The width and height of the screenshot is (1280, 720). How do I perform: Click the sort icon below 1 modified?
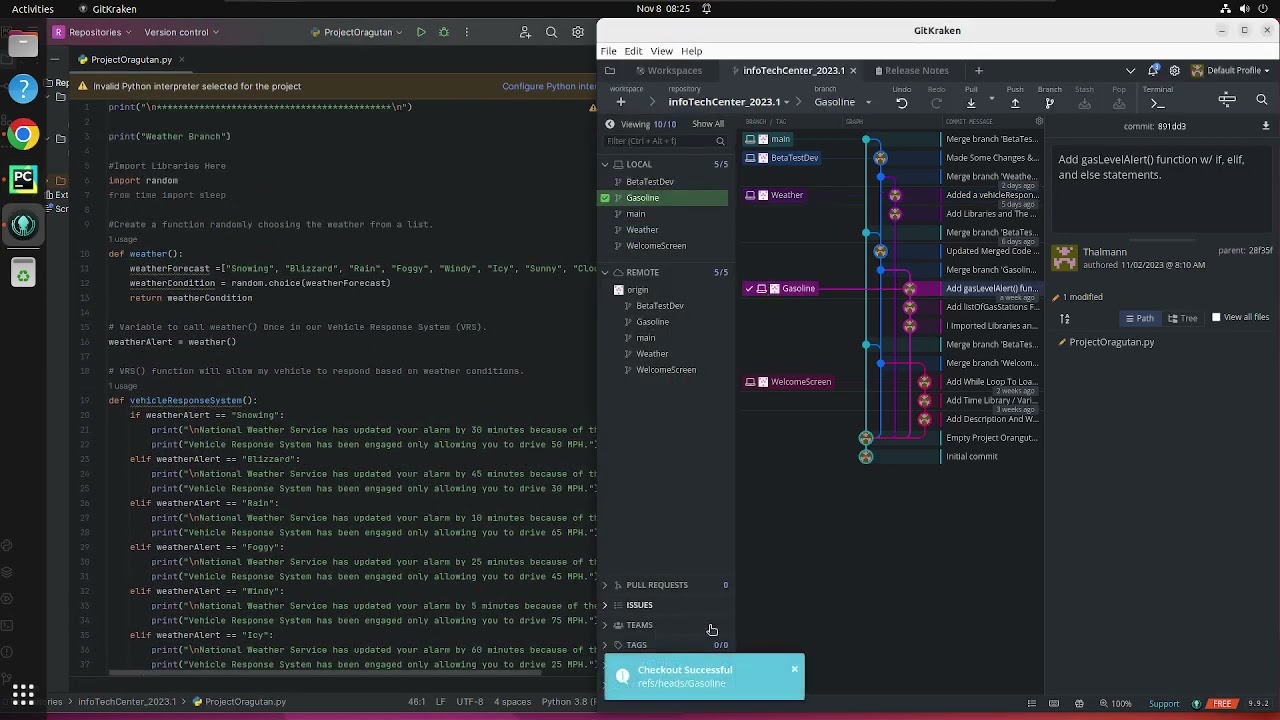click(1065, 319)
